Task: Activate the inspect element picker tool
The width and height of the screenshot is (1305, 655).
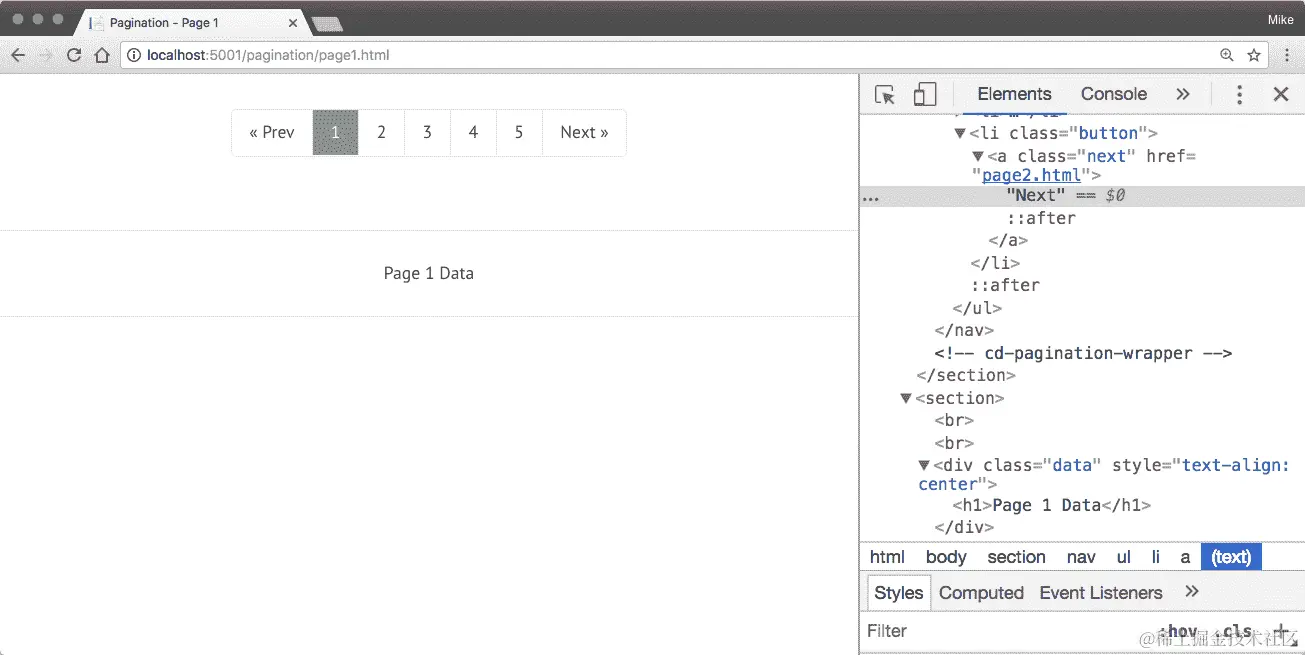Action: pos(885,94)
